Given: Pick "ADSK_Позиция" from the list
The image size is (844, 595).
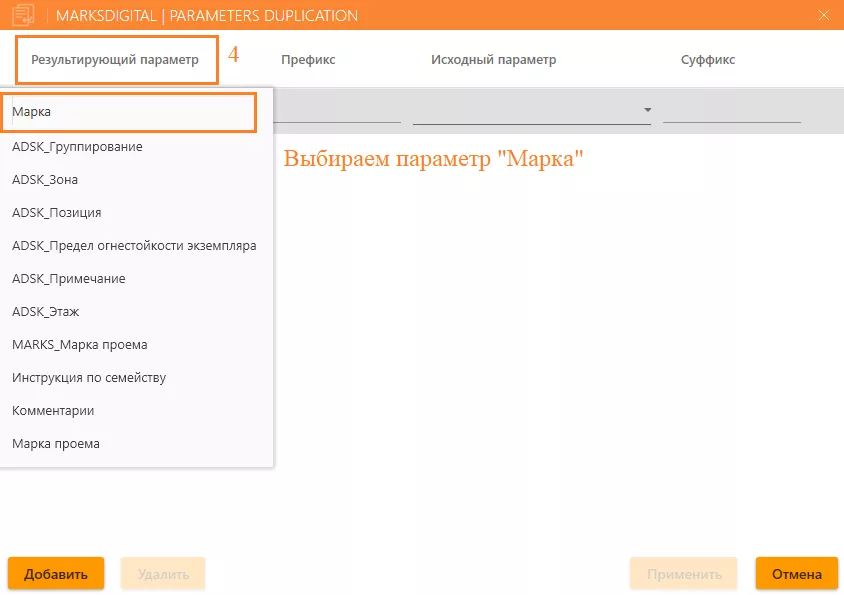Looking at the screenshot, I should [56, 213].
